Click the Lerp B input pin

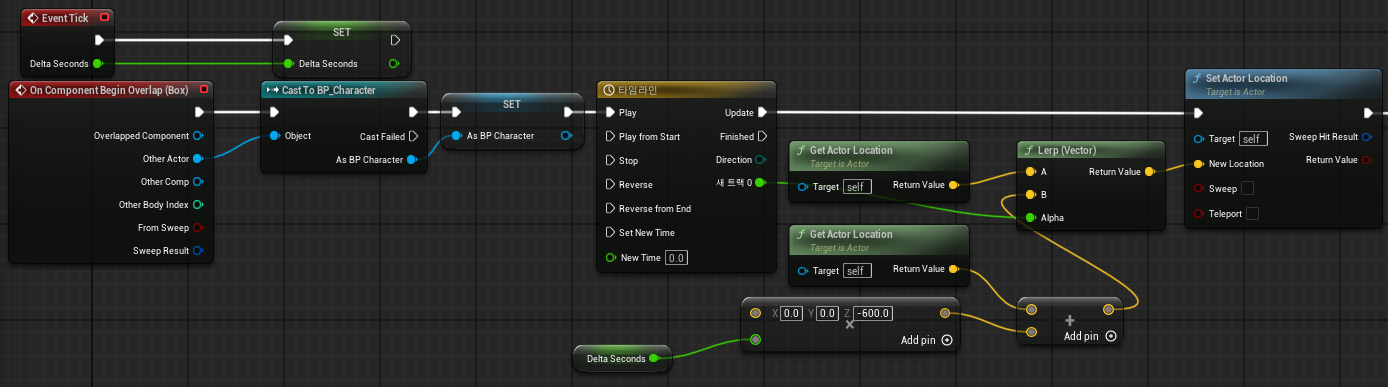[x=1030, y=194]
